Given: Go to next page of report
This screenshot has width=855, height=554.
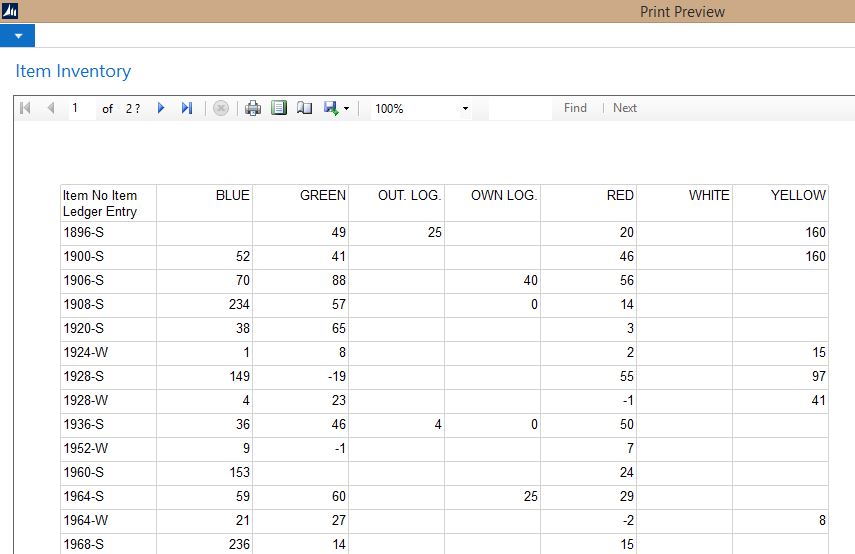Looking at the screenshot, I should 161,108.
